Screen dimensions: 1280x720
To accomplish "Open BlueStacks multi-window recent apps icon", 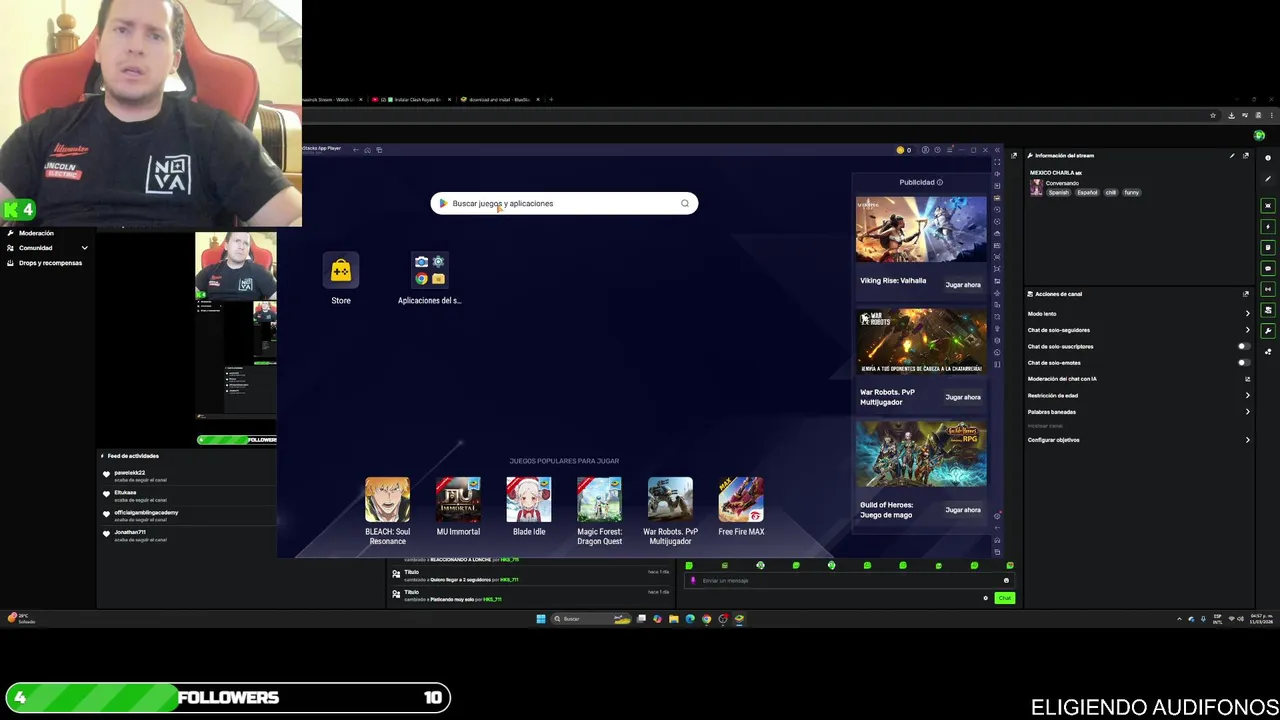I will [379, 150].
